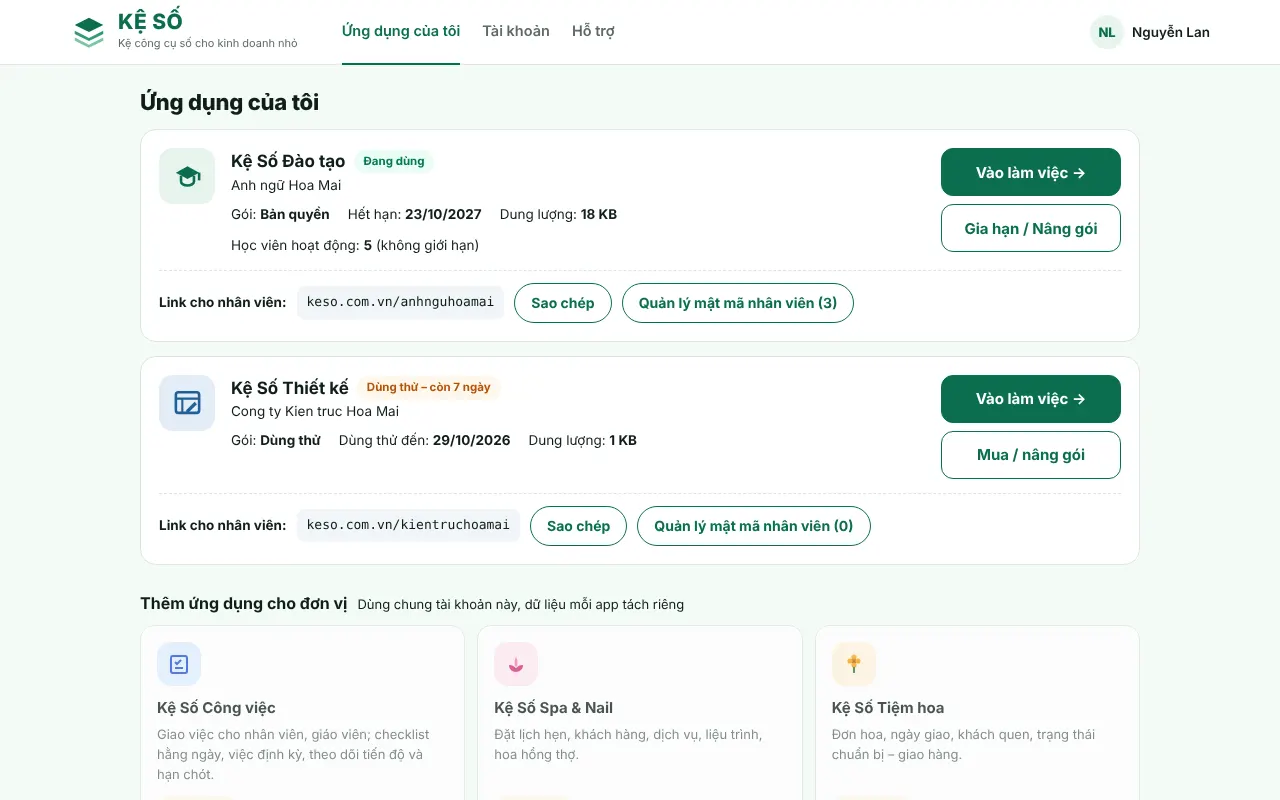
Task: Click the Cong ty Kien truc Hoa Mai name
Action: point(315,411)
